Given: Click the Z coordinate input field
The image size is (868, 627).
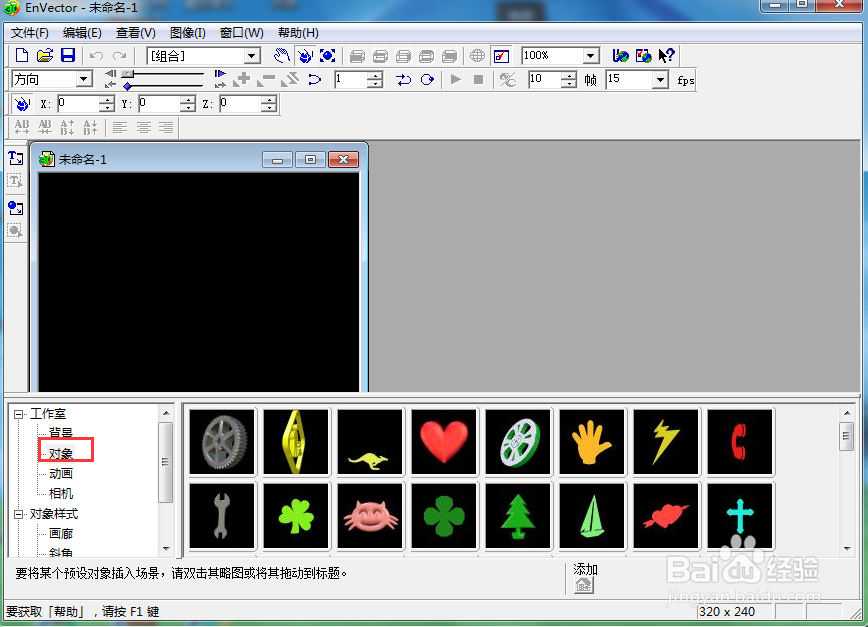Looking at the screenshot, I should (x=240, y=103).
